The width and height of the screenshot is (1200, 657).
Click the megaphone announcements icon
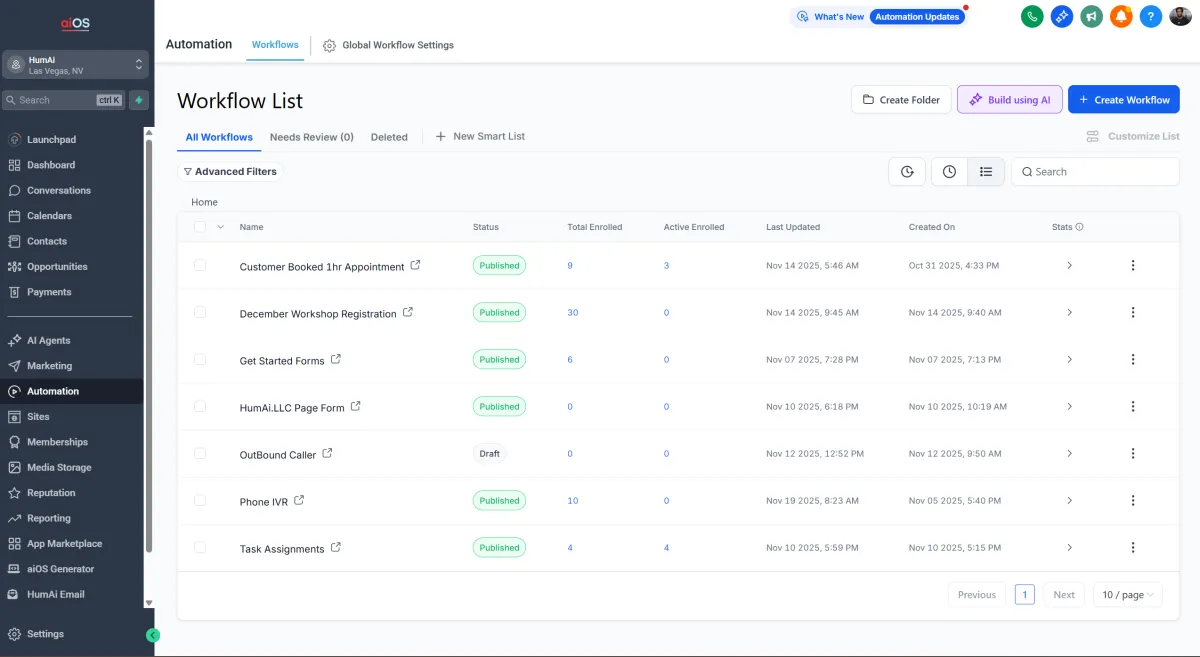pos(1091,16)
